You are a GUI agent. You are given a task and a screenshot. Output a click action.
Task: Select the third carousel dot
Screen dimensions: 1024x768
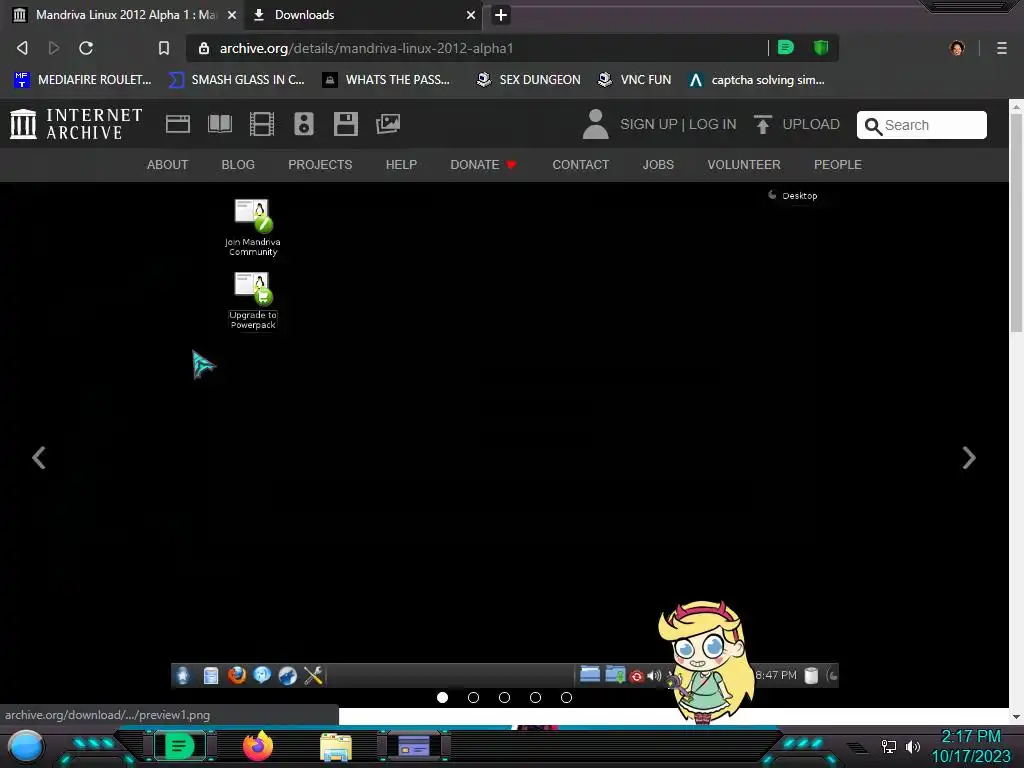click(504, 697)
